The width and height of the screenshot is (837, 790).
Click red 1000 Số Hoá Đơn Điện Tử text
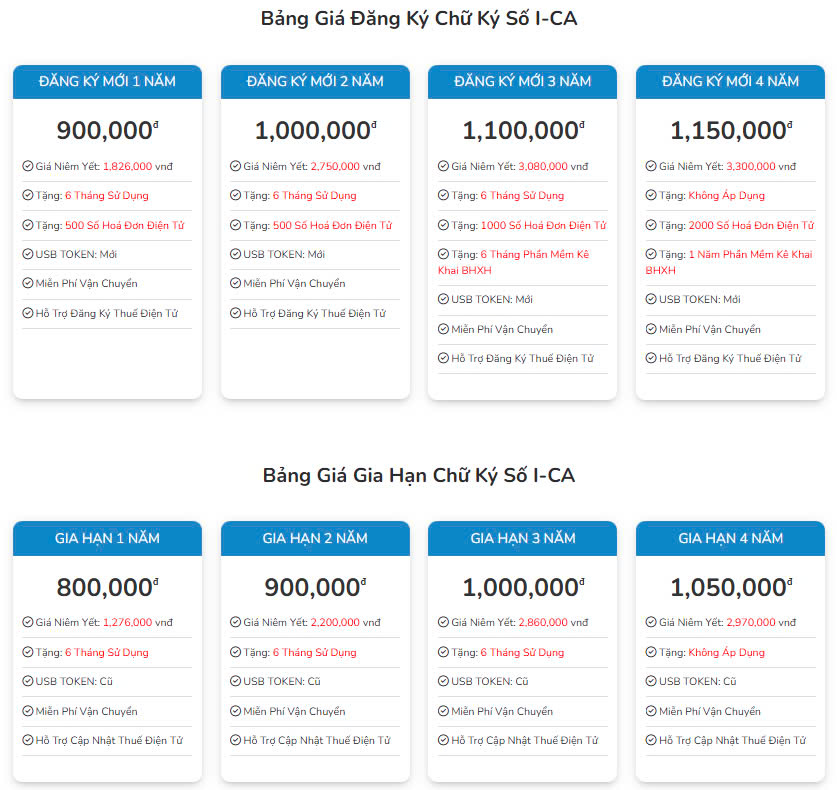pyautogui.click(x=543, y=225)
